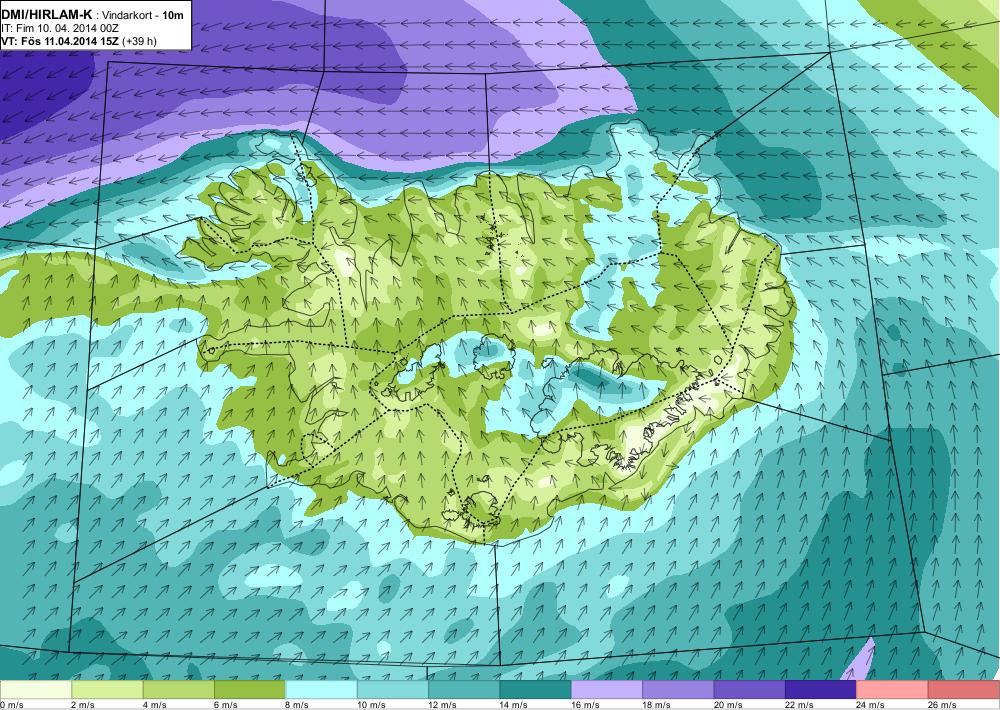
Task: Click the "18 m/s" legend label
Action: tap(657, 705)
